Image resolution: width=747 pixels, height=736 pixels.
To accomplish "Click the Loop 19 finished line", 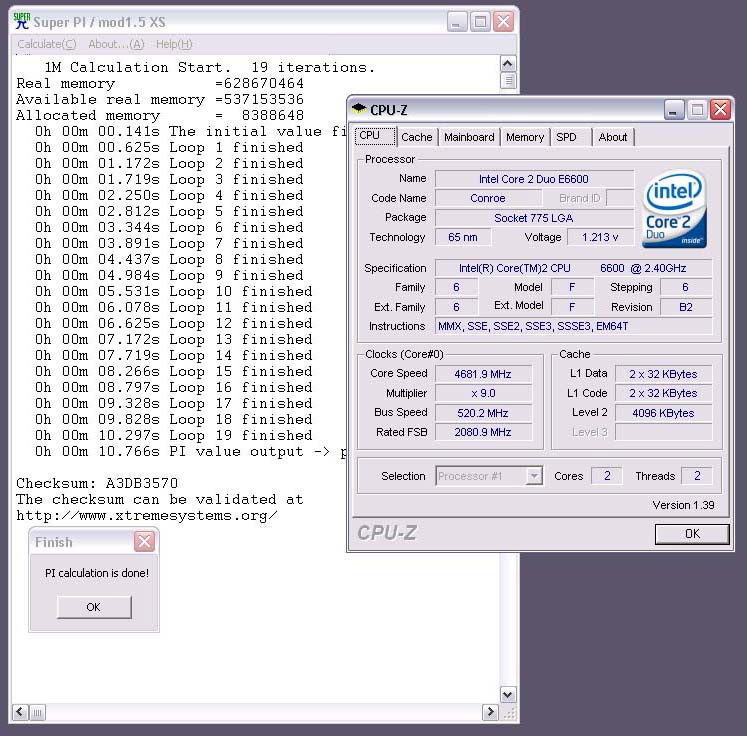I will click(x=174, y=435).
